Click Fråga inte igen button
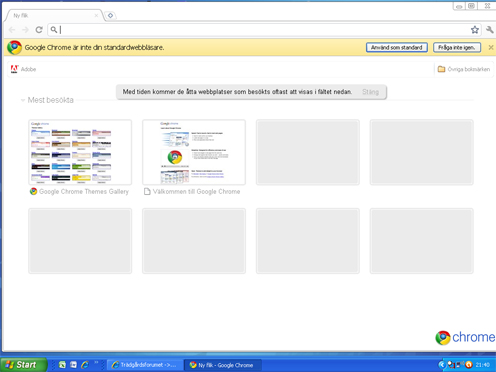 coord(457,47)
